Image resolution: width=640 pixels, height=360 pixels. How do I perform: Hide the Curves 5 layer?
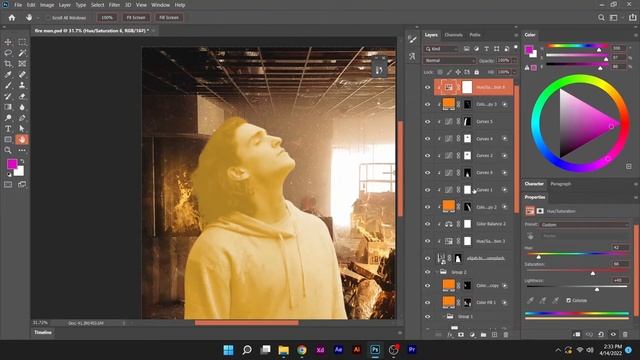click(427, 122)
